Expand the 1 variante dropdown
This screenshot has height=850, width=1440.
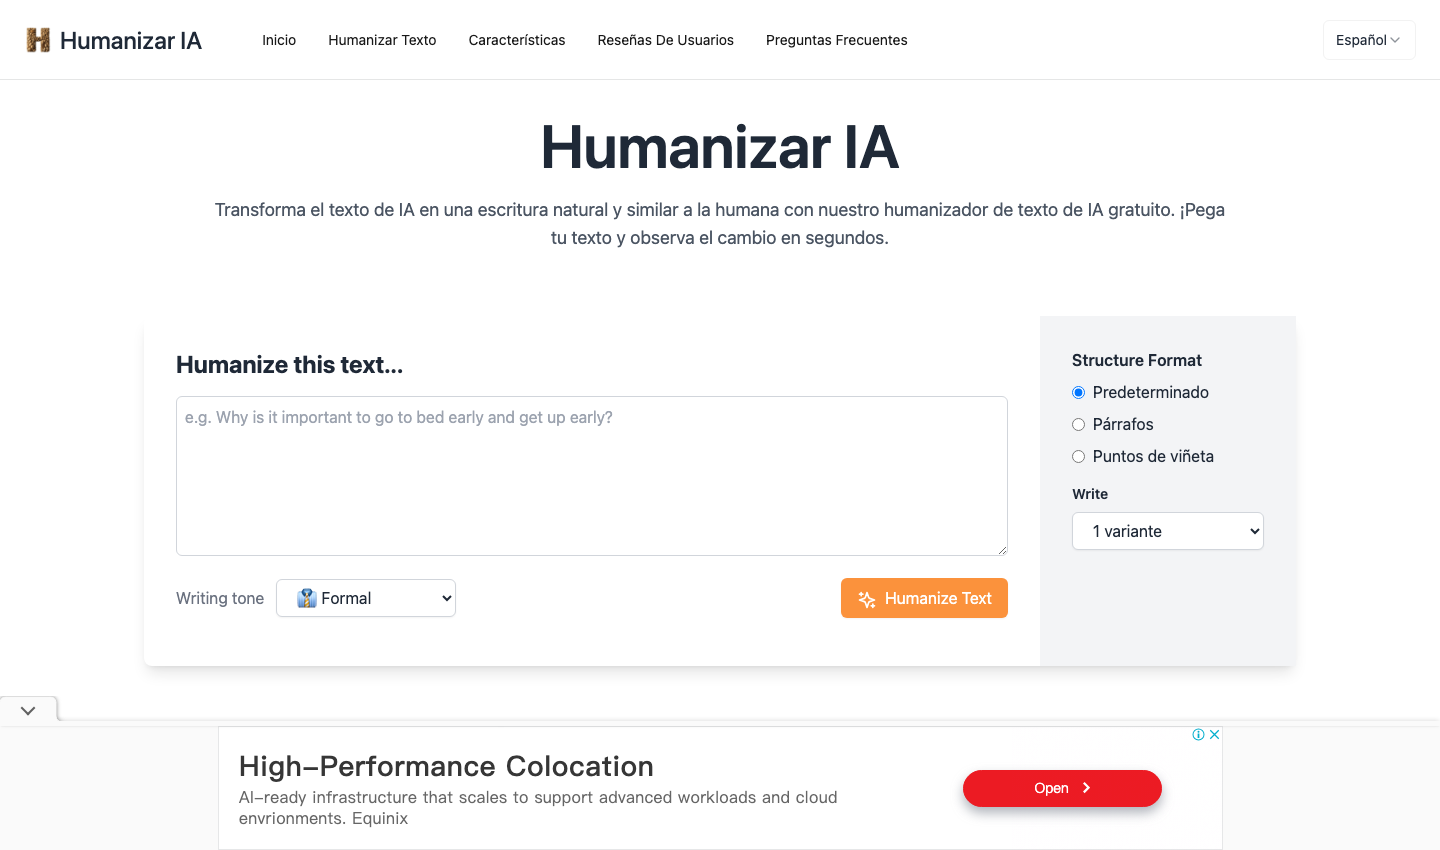[1168, 531]
